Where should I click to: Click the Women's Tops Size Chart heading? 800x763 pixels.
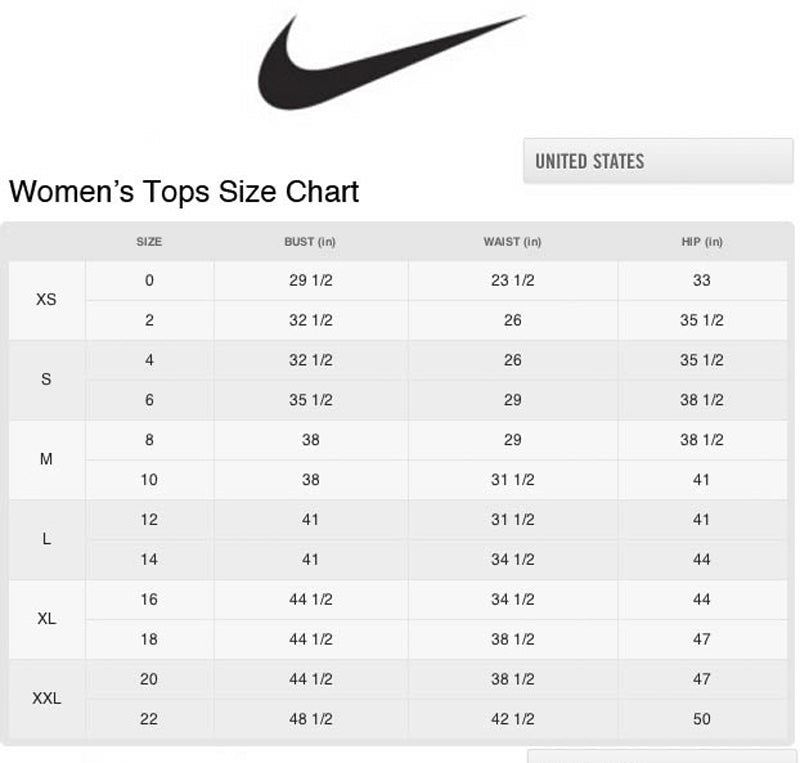184,191
